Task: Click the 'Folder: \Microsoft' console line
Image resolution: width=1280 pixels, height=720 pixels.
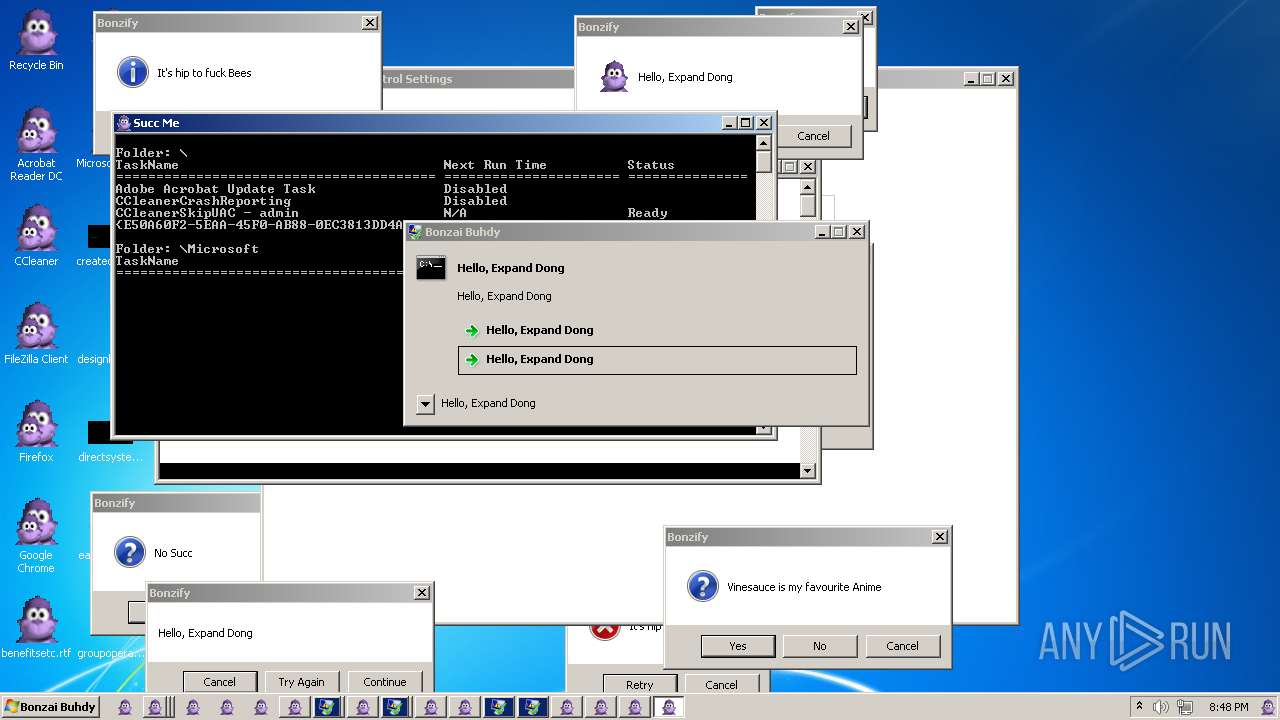Action: [x=187, y=249]
